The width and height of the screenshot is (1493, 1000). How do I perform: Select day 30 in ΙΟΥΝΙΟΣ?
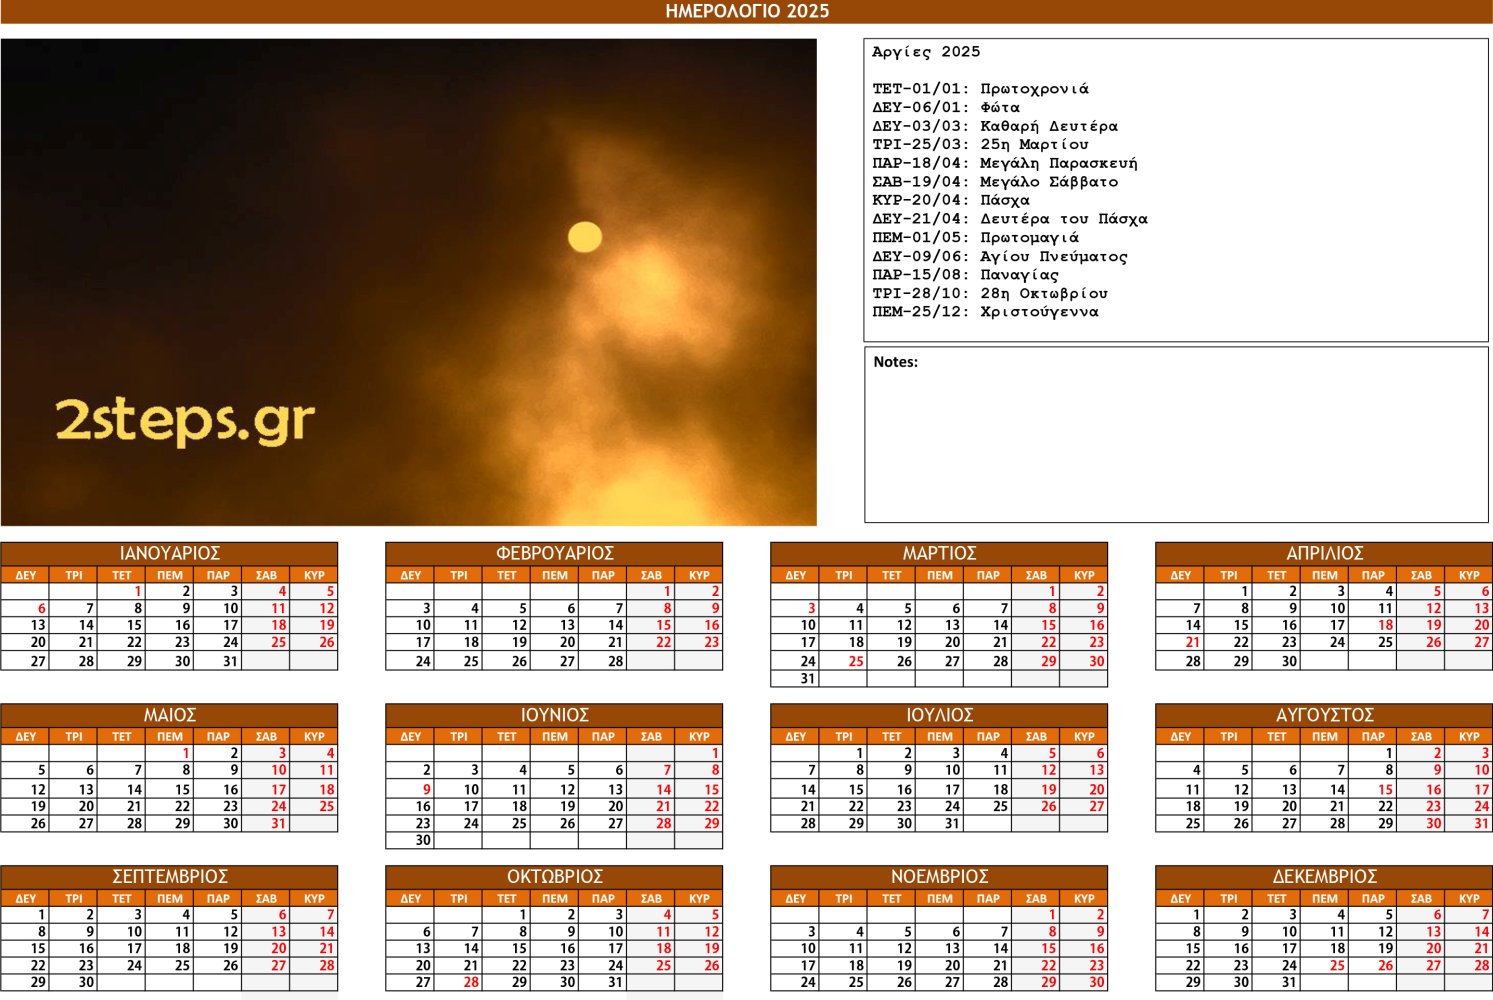[x=410, y=841]
